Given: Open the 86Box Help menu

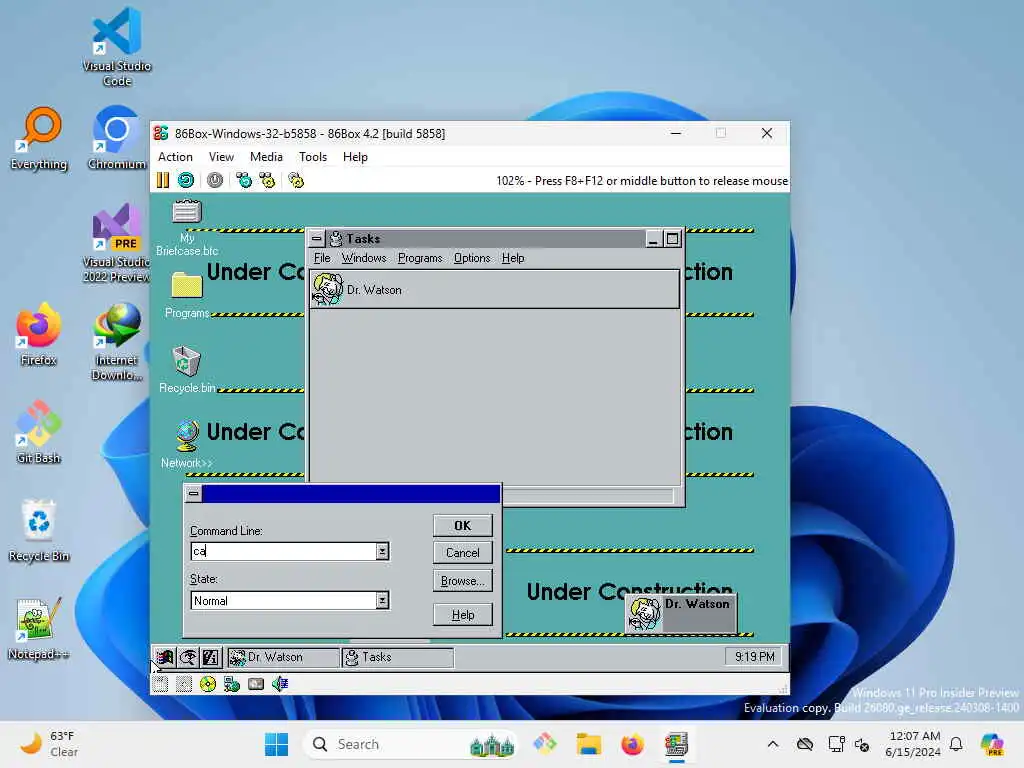Looking at the screenshot, I should (x=355, y=157).
